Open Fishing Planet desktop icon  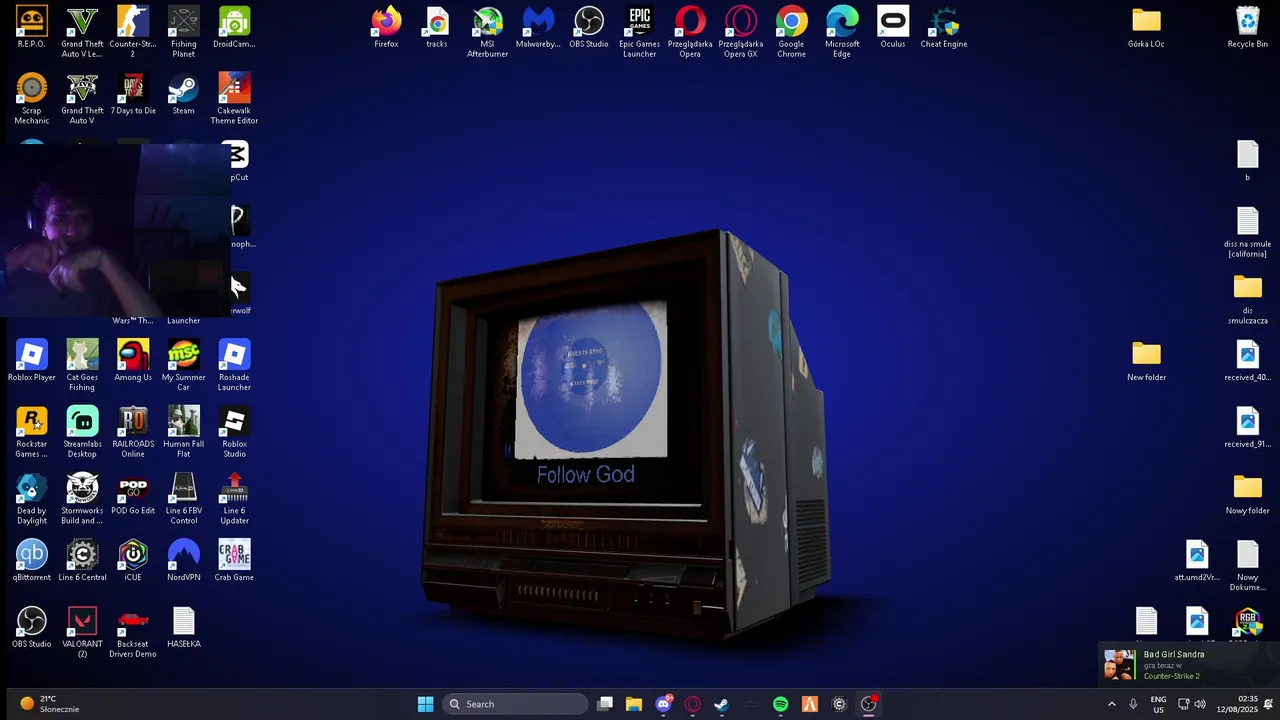[184, 32]
